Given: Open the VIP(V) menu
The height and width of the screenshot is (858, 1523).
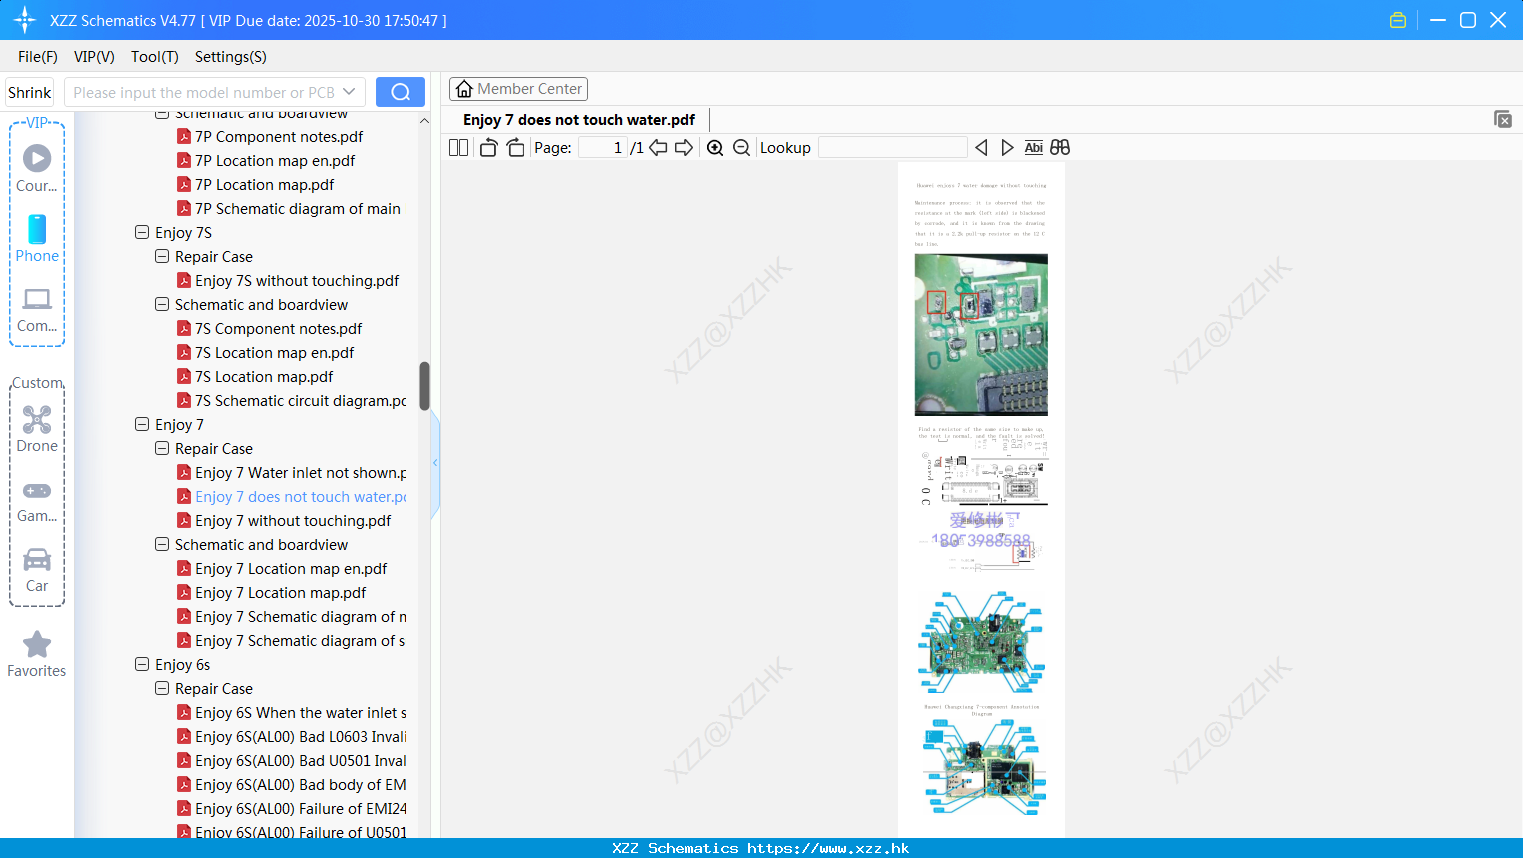Looking at the screenshot, I should [94, 57].
